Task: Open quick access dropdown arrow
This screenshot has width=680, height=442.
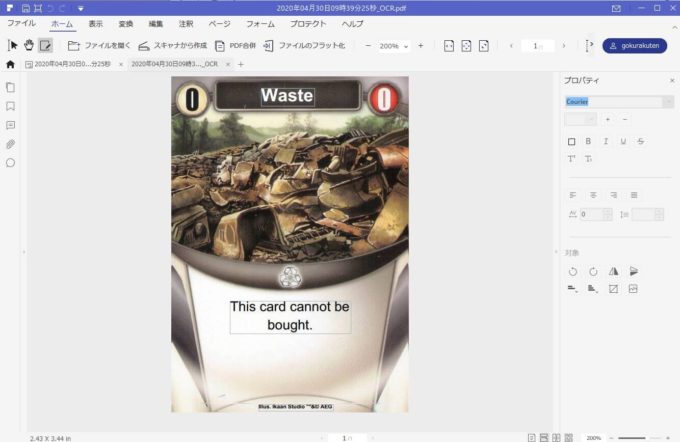Action: tap(81, 8)
